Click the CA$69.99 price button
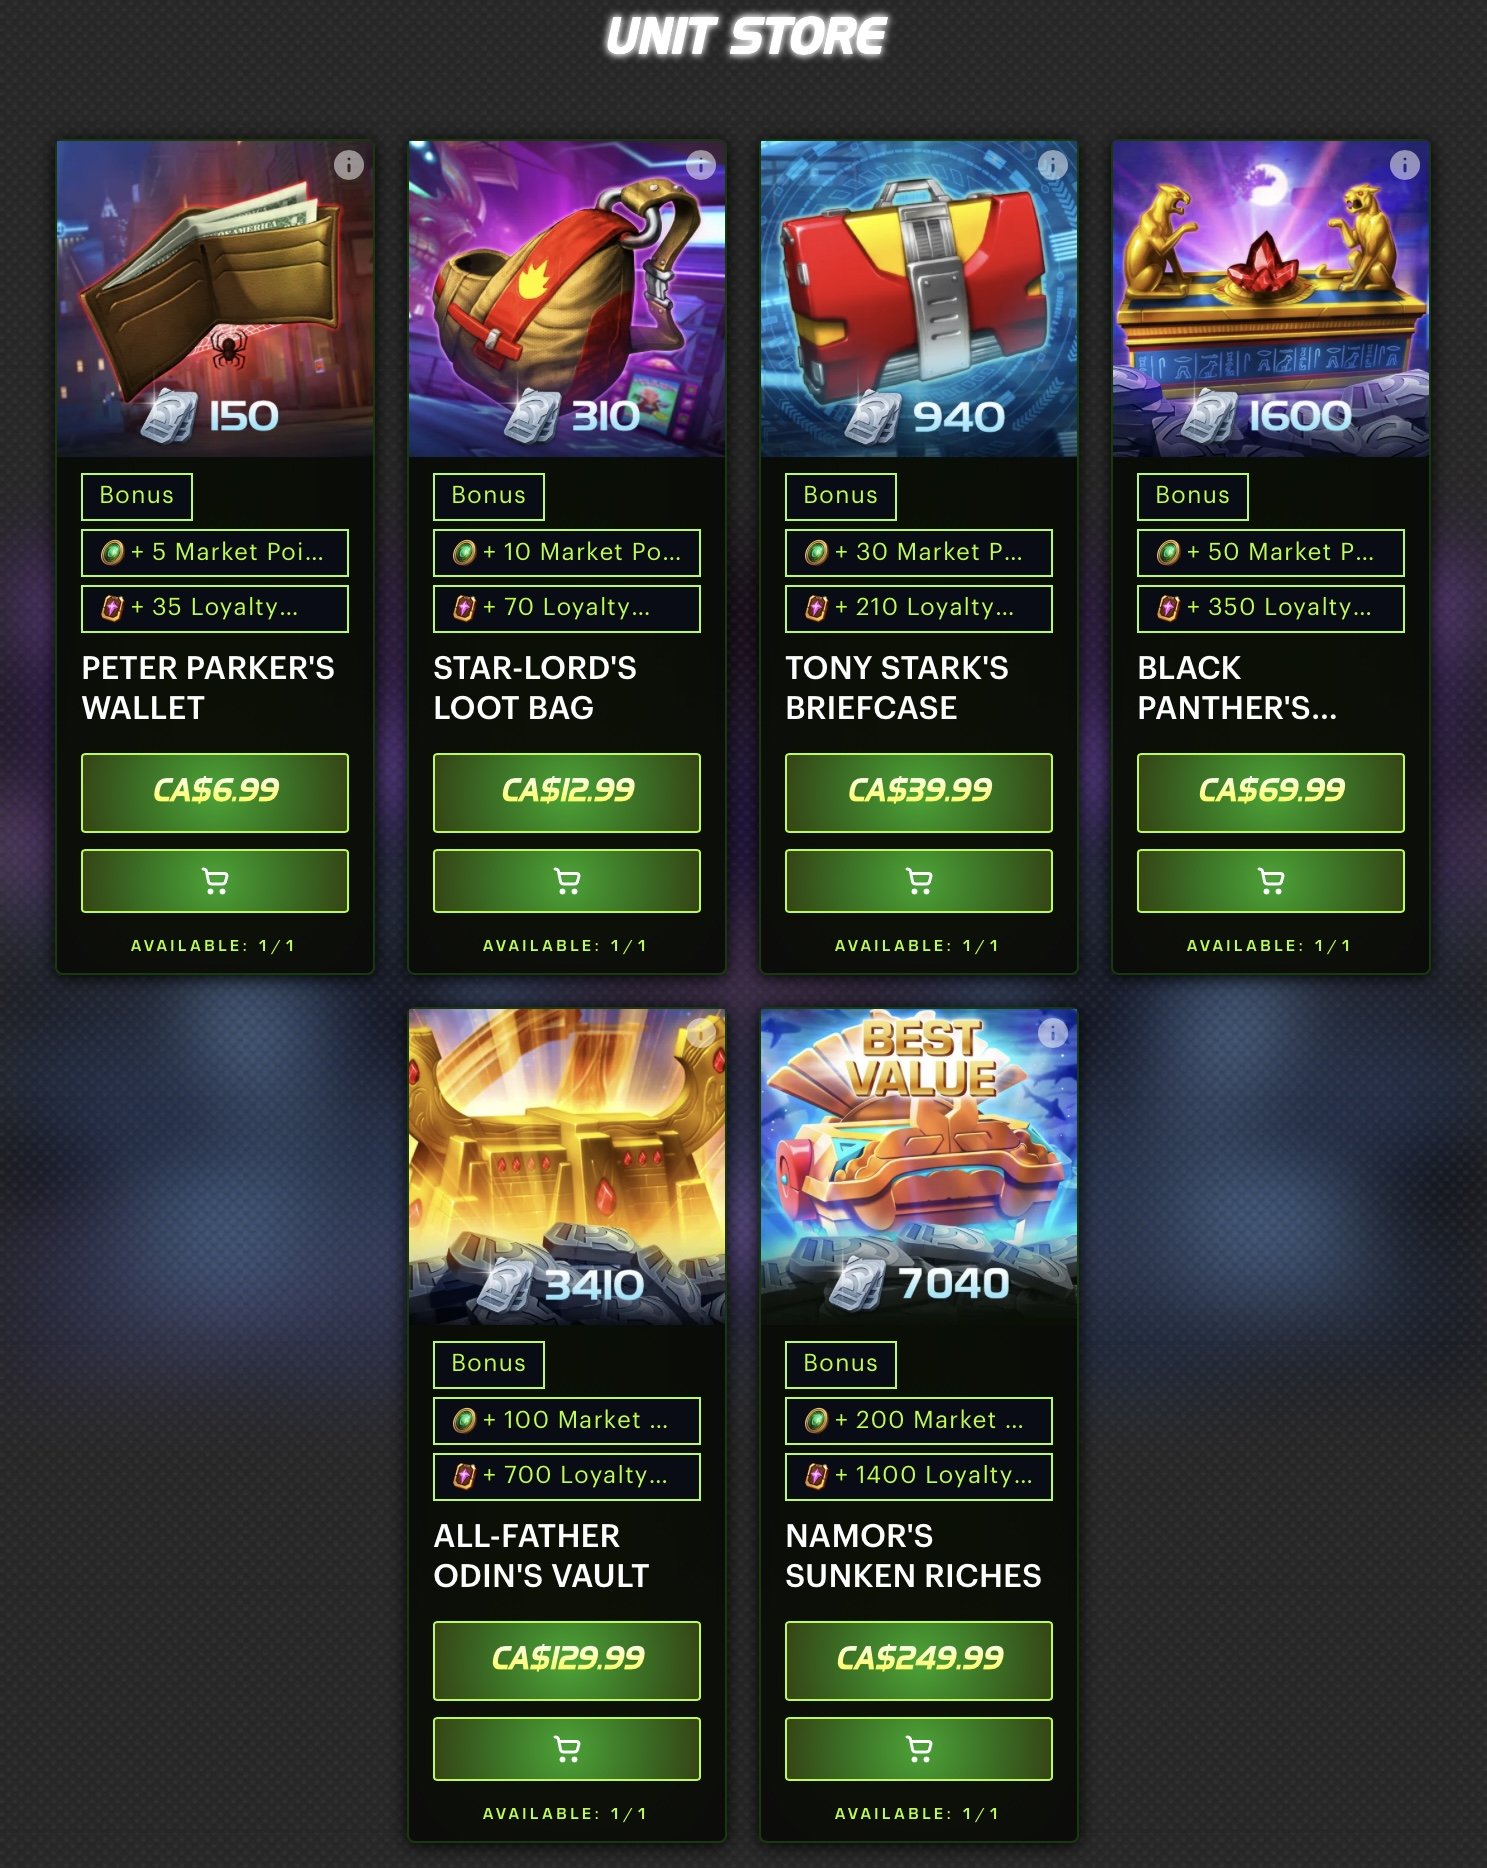1487x1868 pixels. [1271, 793]
